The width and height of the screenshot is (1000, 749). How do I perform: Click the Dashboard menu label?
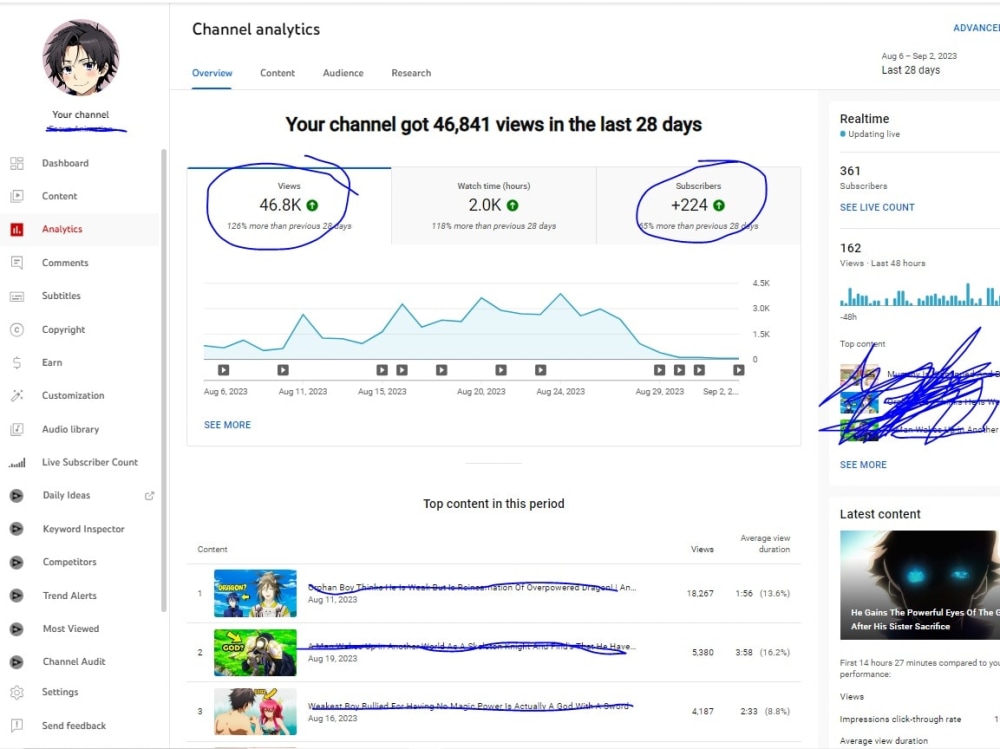point(66,163)
